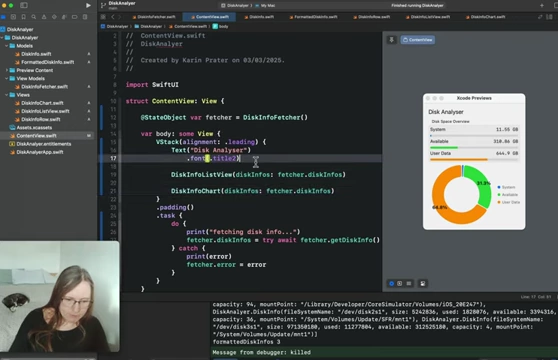
Task: Collapse the Views folder
Action: (x=6, y=95)
